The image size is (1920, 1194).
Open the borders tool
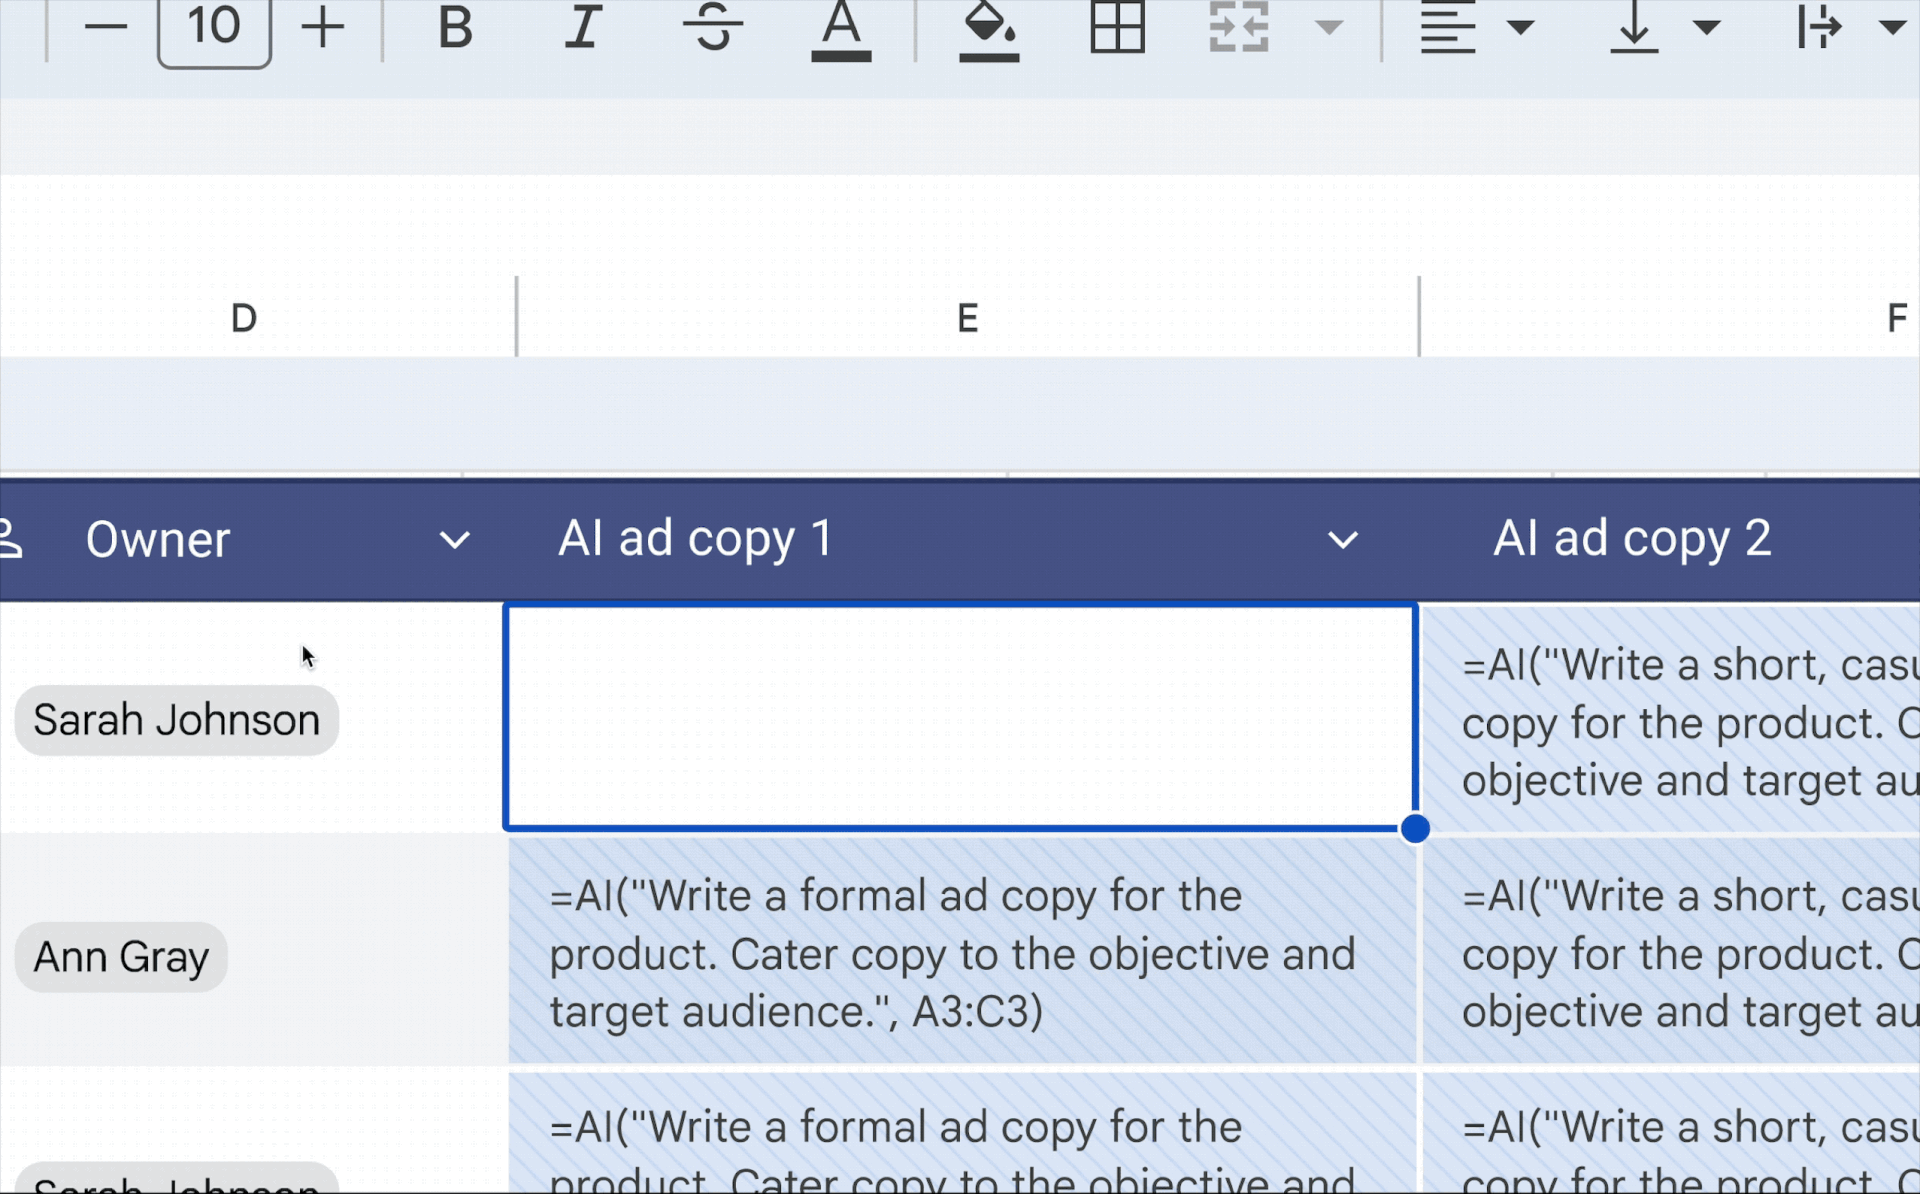tap(1117, 27)
